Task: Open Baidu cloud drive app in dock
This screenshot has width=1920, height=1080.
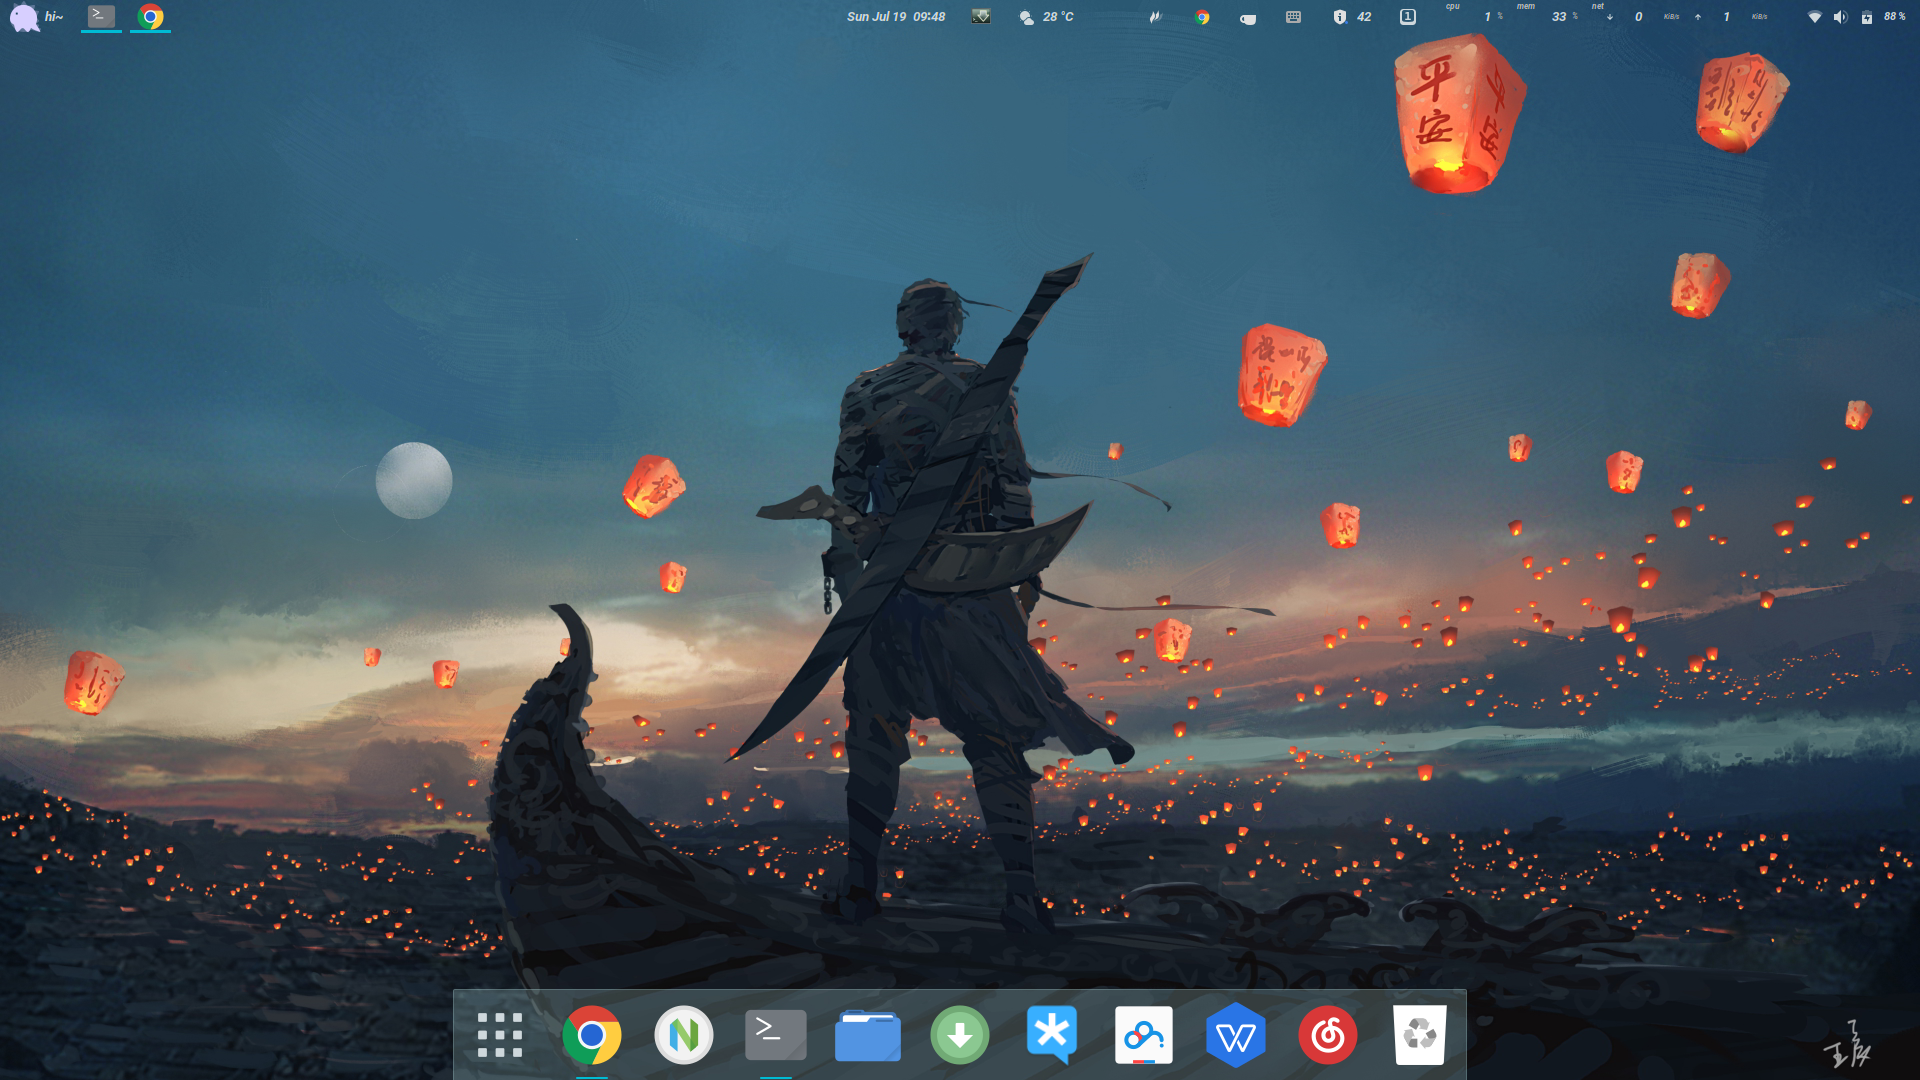Action: (1144, 1035)
